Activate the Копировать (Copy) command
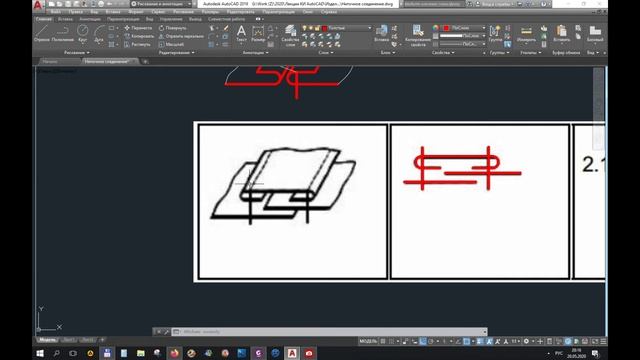640x360 pixels. click(x=139, y=36)
